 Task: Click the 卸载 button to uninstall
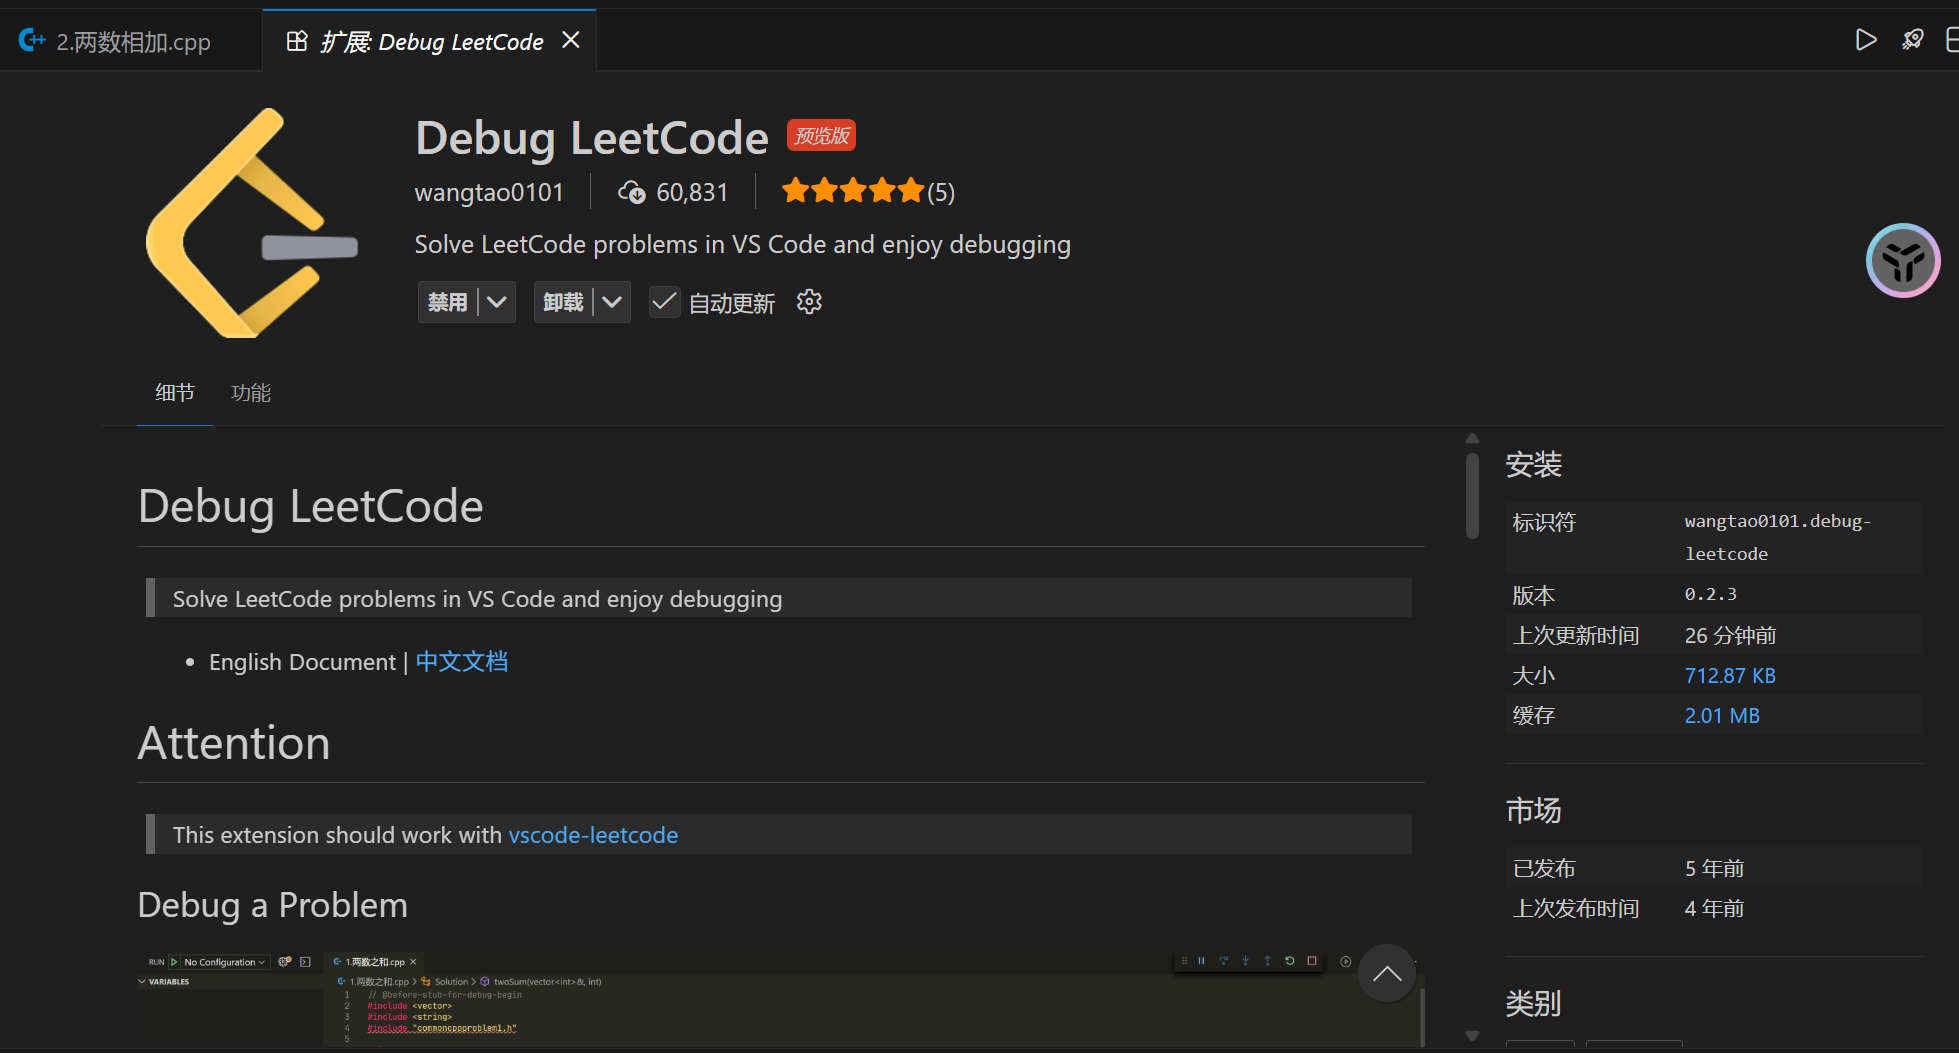click(565, 301)
